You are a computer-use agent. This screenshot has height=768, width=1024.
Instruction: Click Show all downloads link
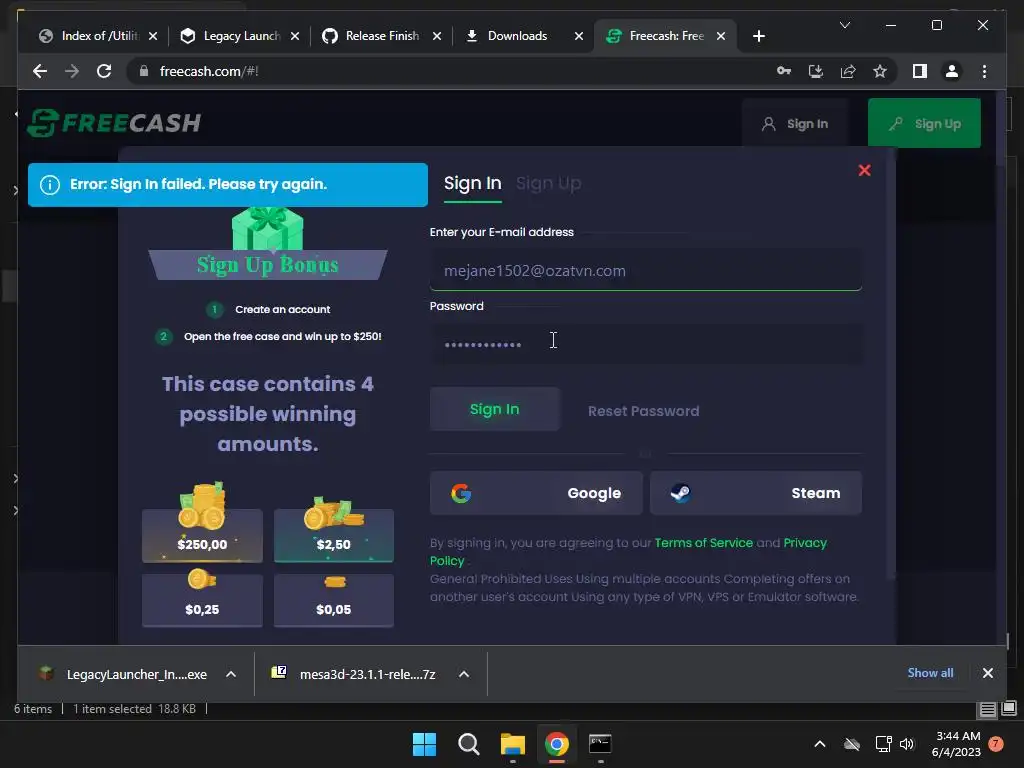[930, 673]
